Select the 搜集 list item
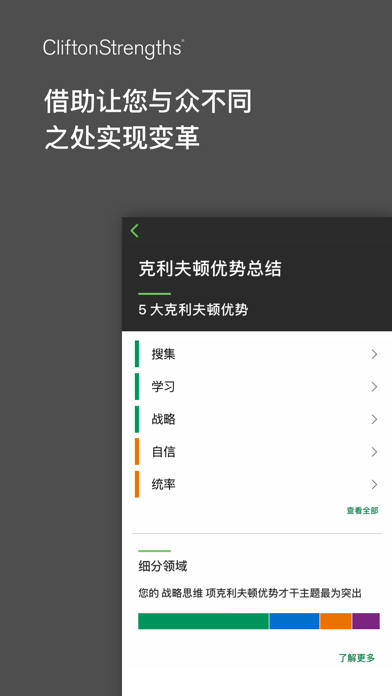The height and width of the screenshot is (696, 392). pyautogui.click(x=257, y=354)
